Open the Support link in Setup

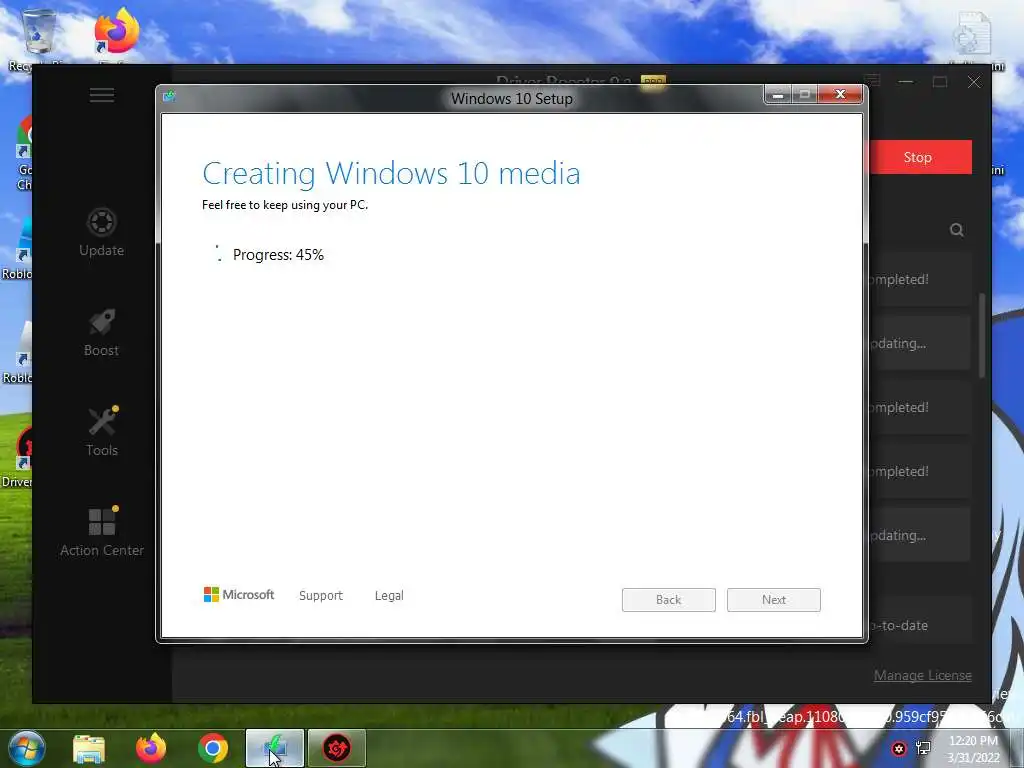tap(321, 596)
